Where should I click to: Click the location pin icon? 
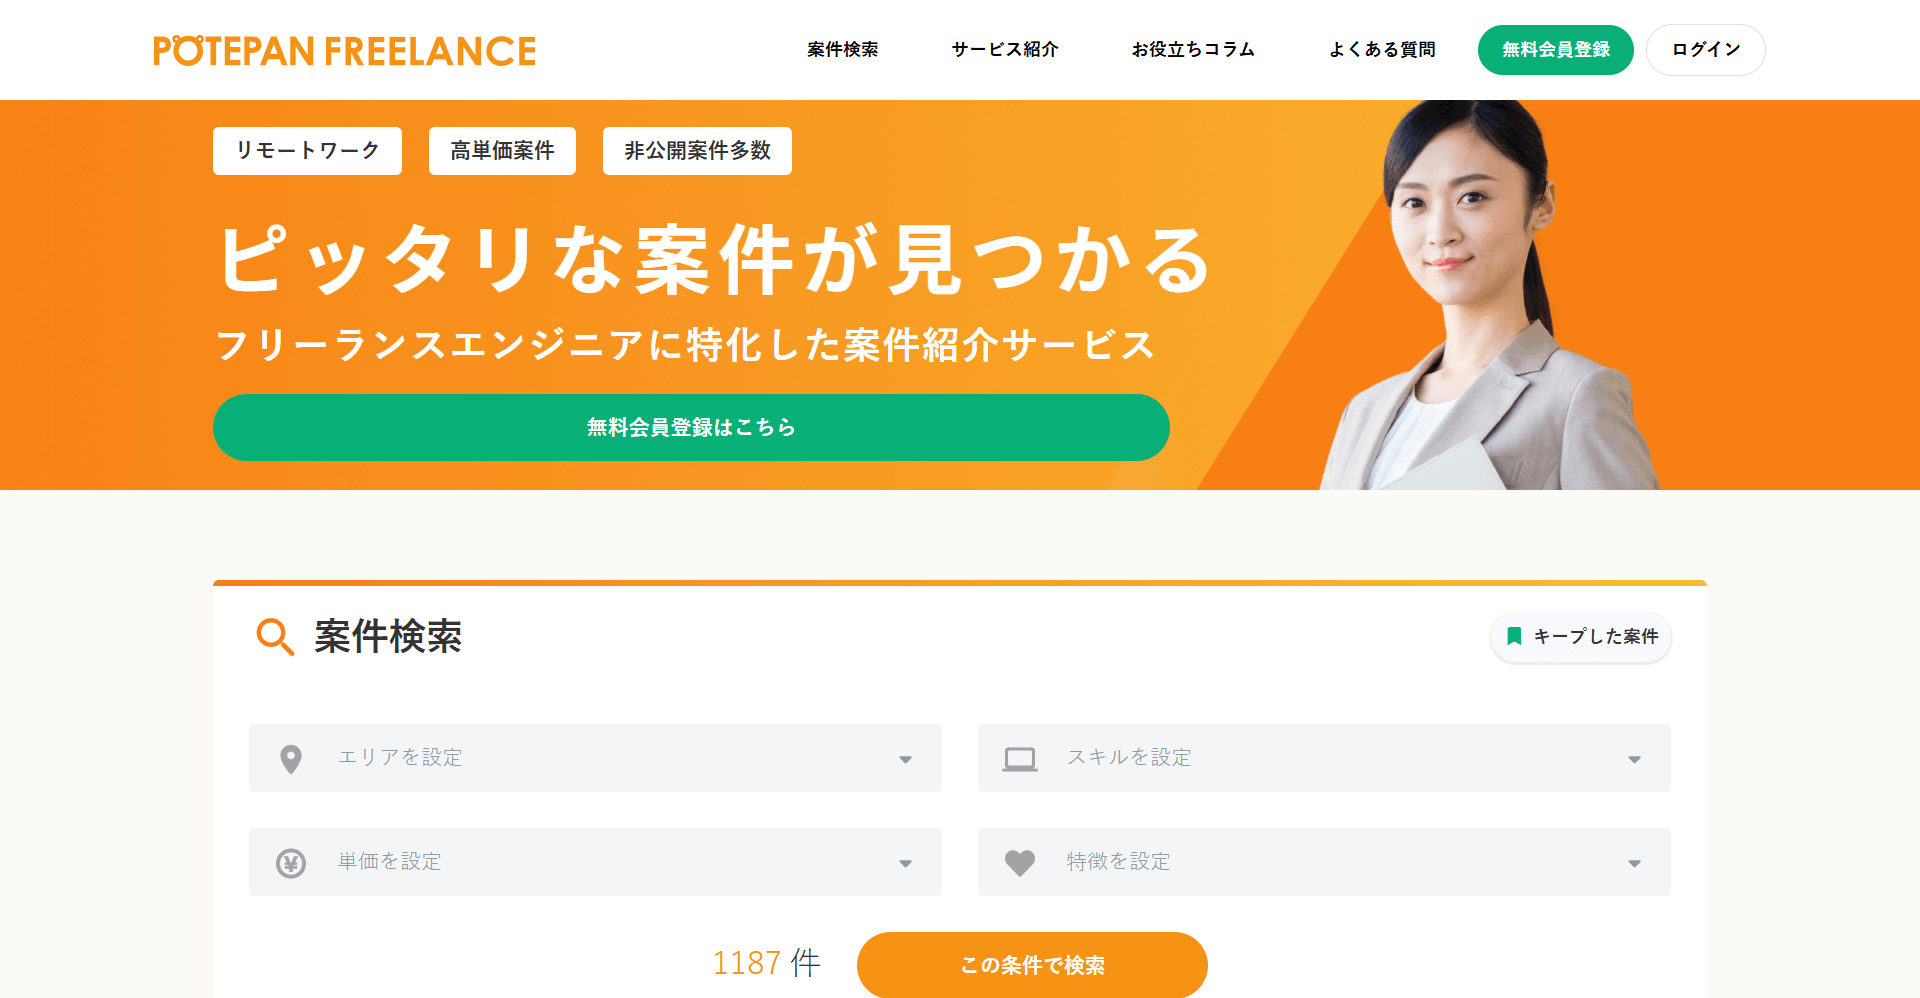(291, 759)
